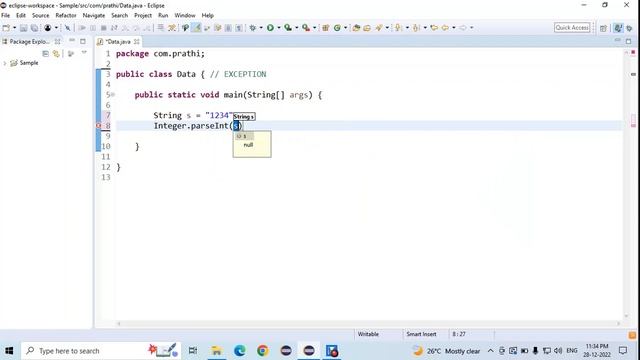Open the New Java Class dropdown arrow

click(346, 28)
